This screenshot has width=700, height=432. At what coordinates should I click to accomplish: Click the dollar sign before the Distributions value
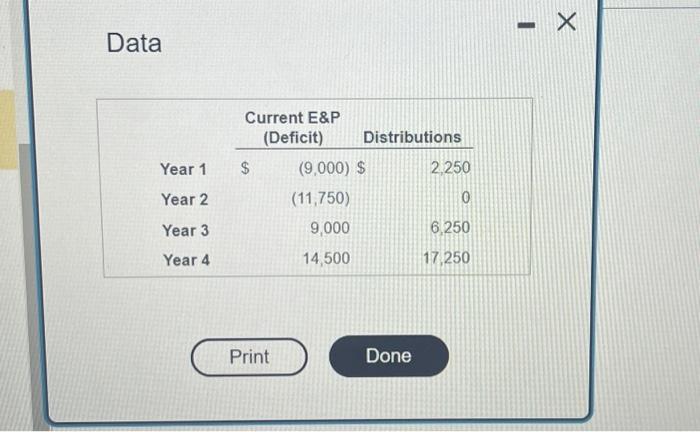point(361,168)
